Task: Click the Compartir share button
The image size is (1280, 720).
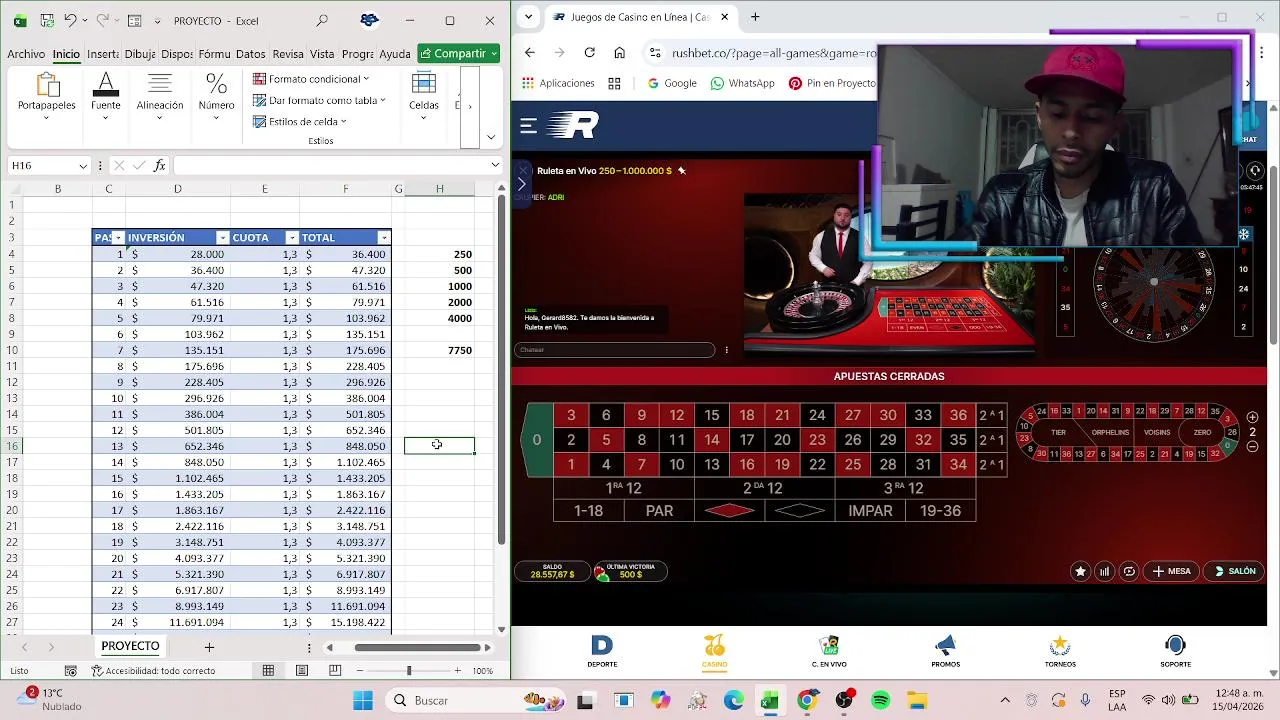Action: click(459, 54)
